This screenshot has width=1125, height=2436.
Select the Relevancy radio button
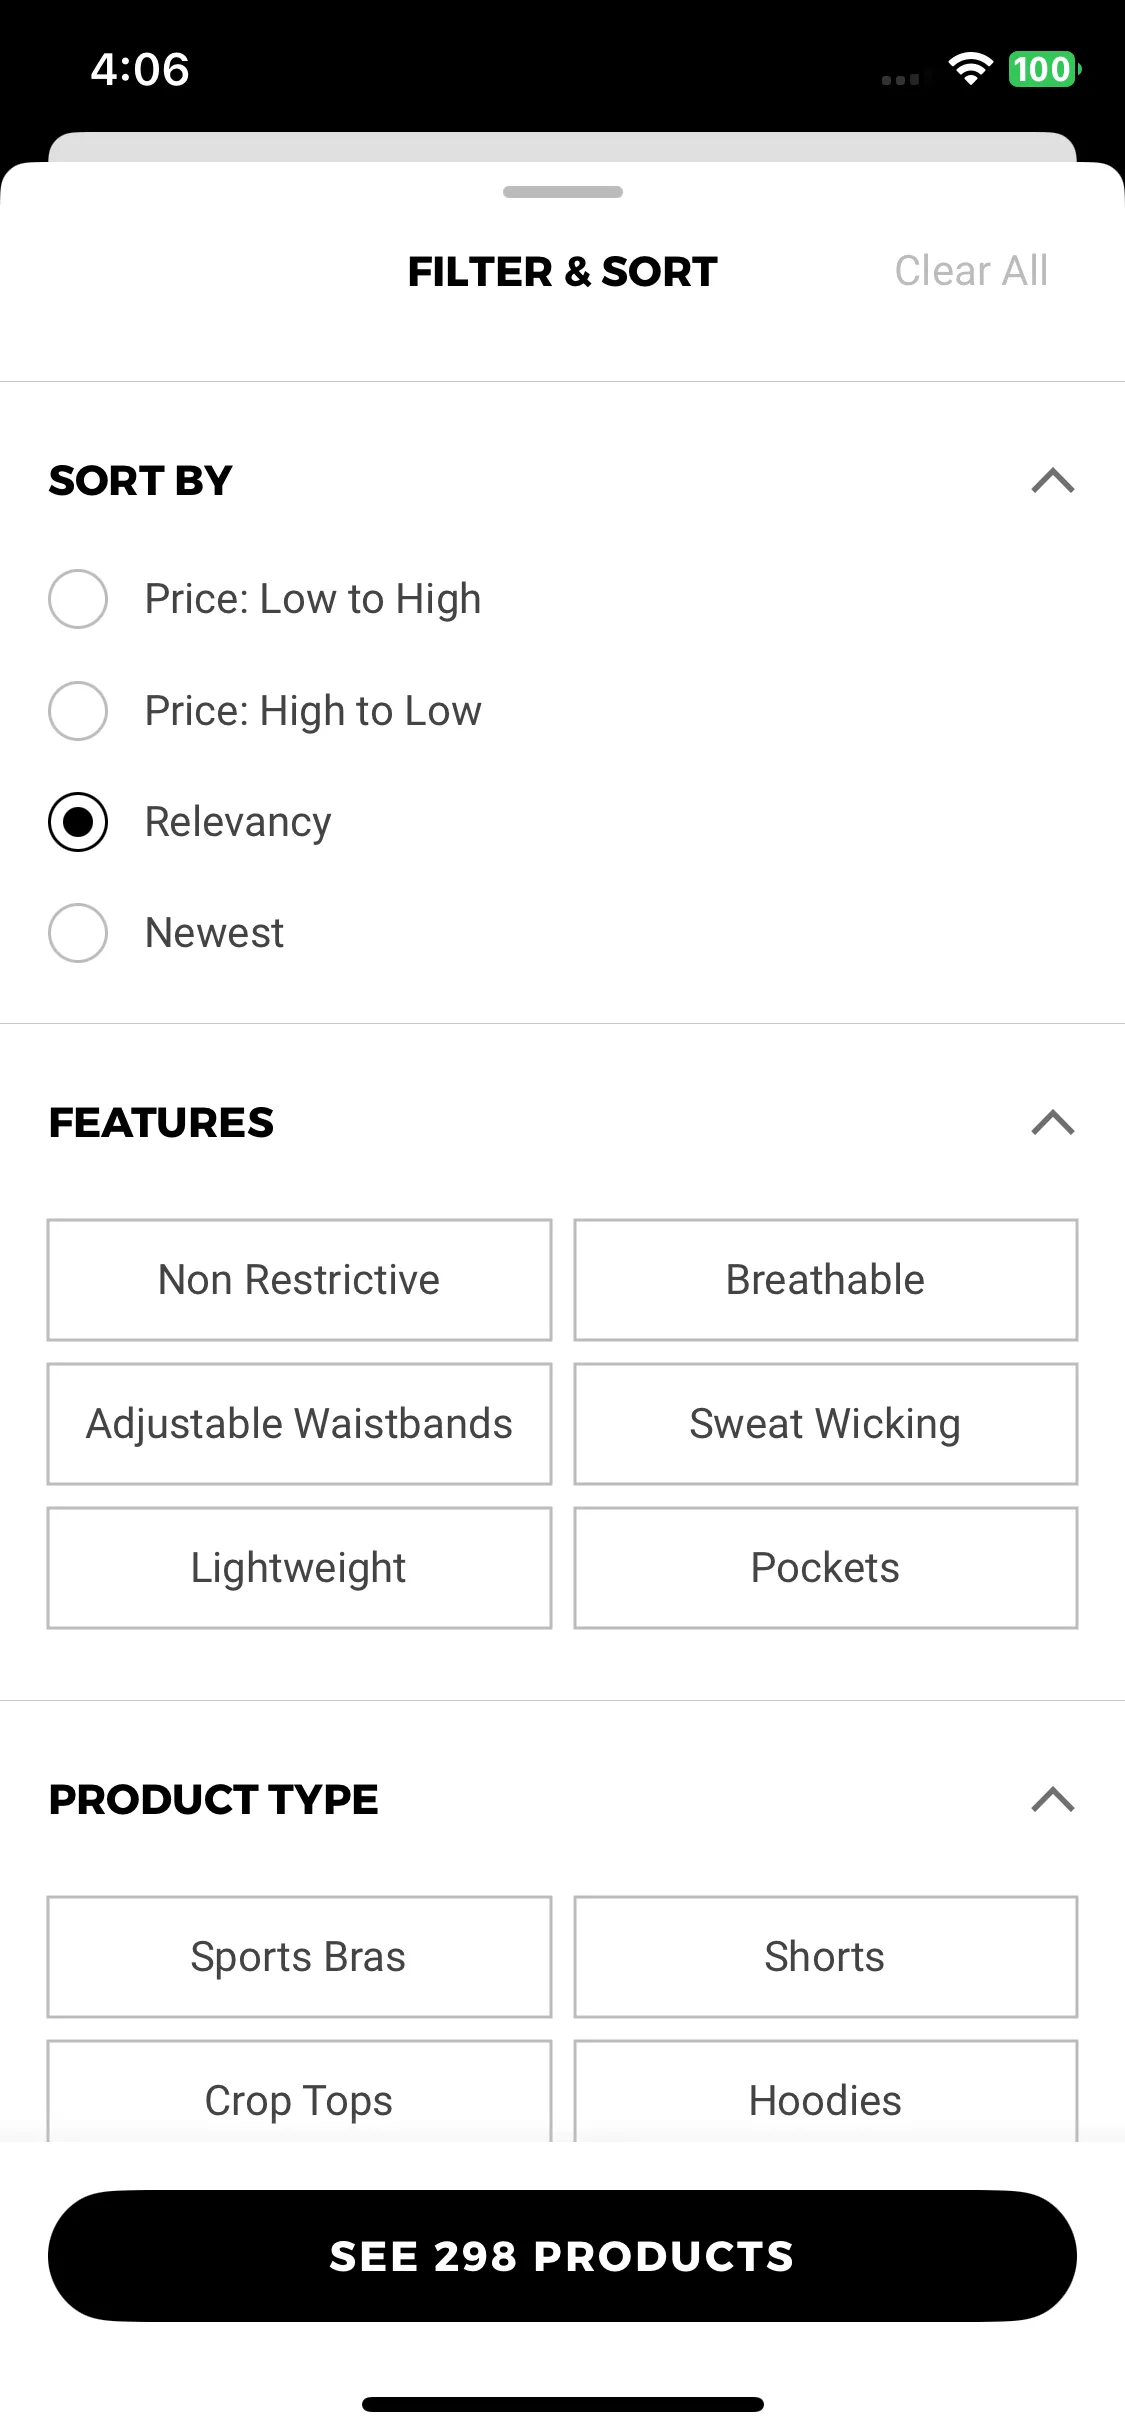pyautogui.click(x=78, y=822)
